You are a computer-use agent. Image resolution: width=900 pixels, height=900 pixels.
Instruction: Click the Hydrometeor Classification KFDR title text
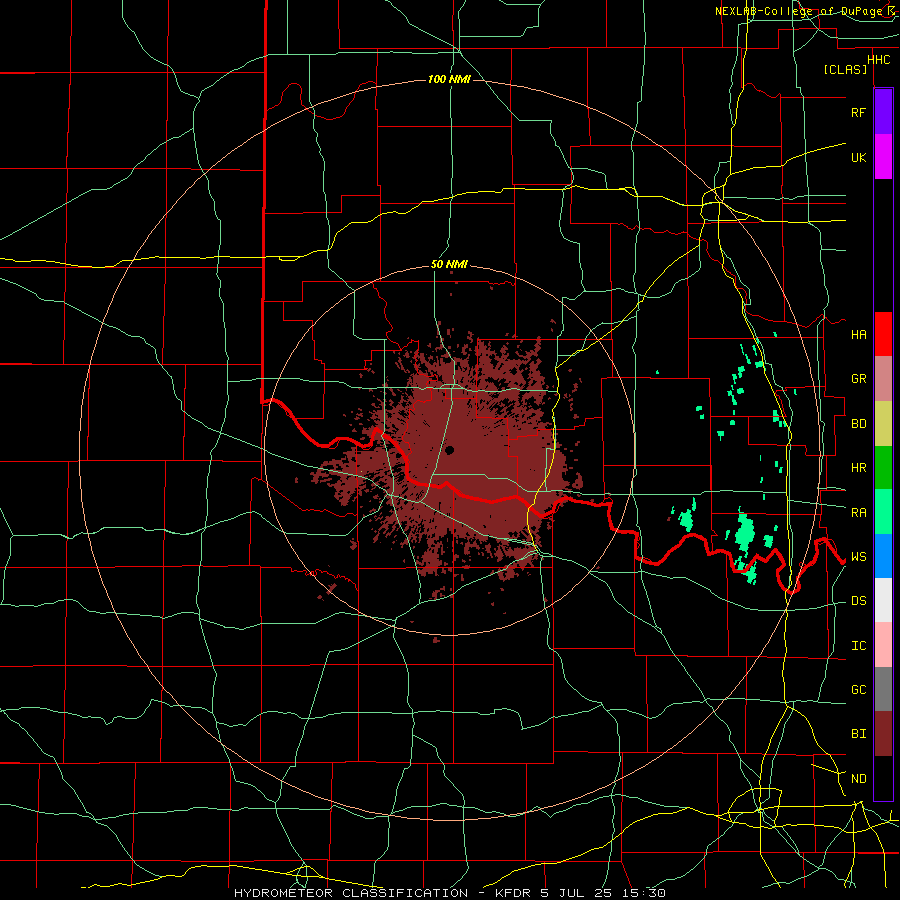(450, 893)
